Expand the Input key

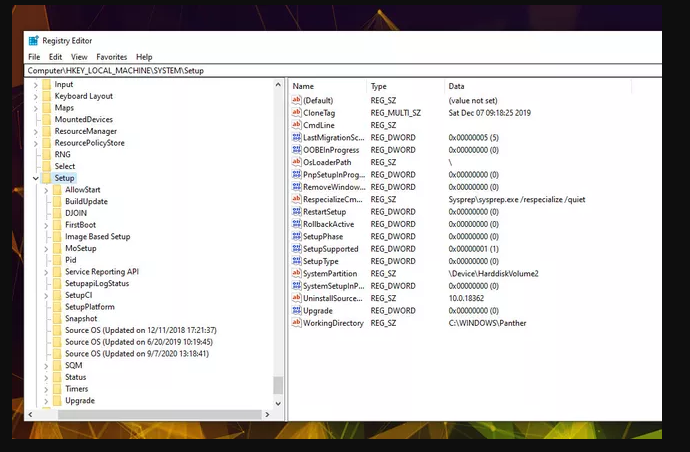[x=36, y=85]
